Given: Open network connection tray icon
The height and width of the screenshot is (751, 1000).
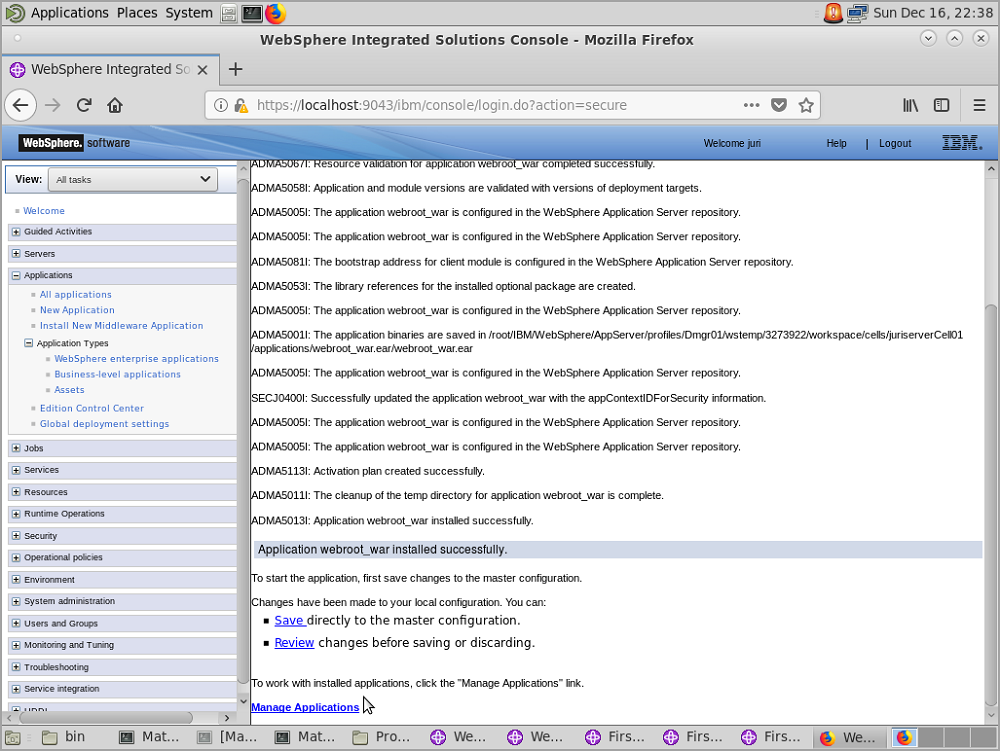Looking at the screenshot, I should click(x=858, y=13).
